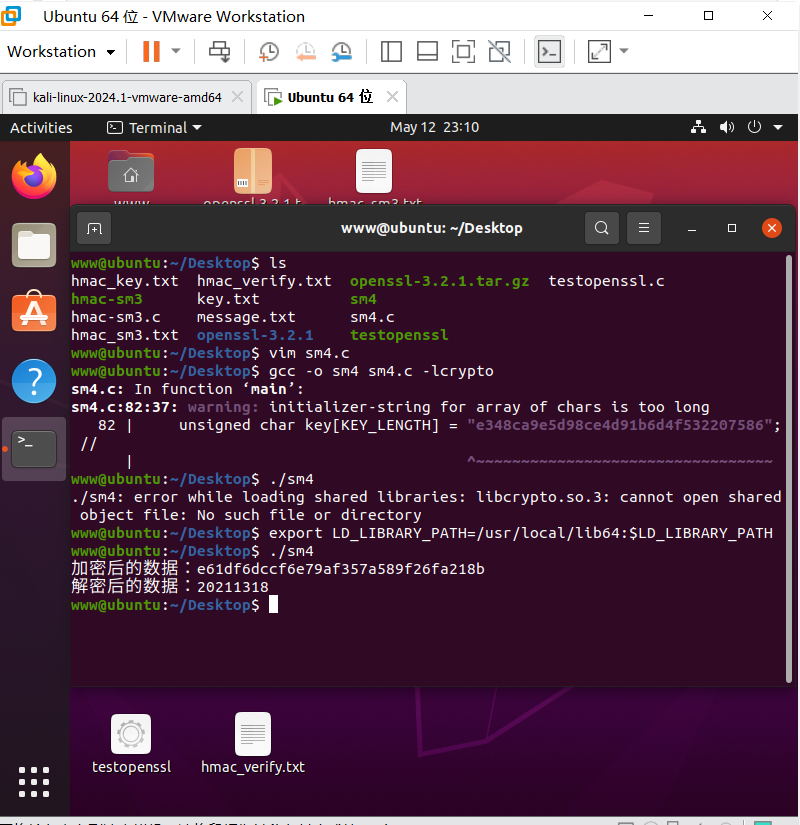Toggle the VMware library sidebar

click(391, 52)
